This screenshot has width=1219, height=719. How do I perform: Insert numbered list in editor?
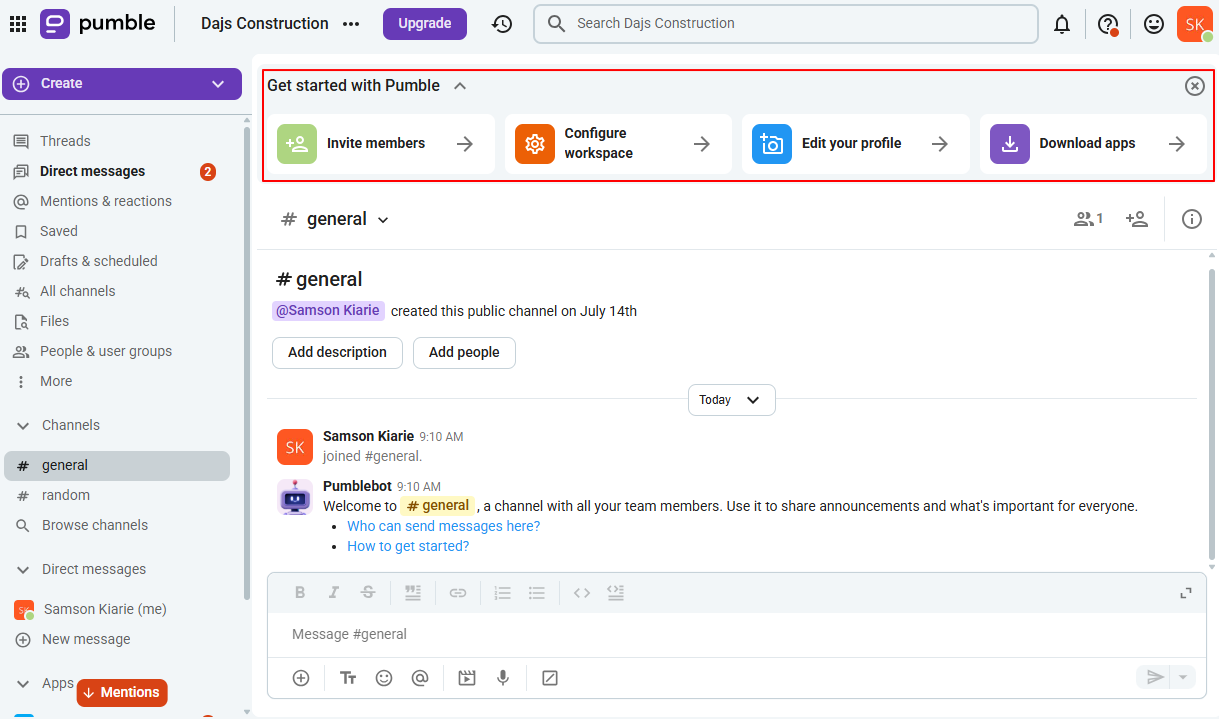[503, 593]
